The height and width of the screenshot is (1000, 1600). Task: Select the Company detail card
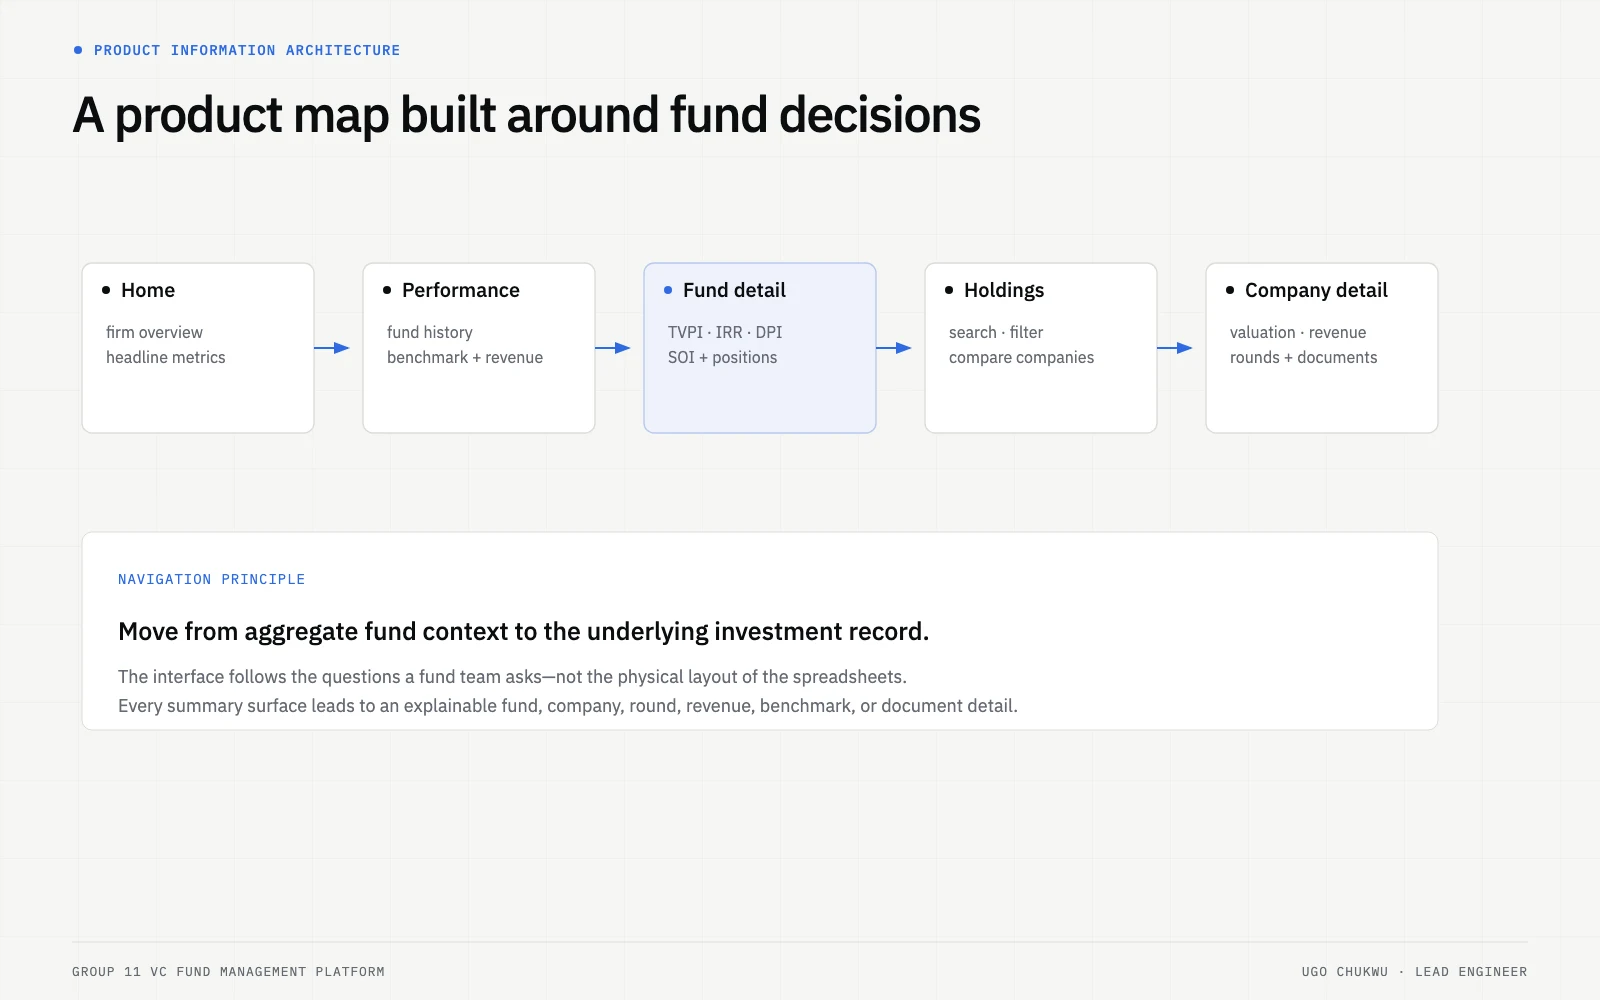click(1322, 348)
